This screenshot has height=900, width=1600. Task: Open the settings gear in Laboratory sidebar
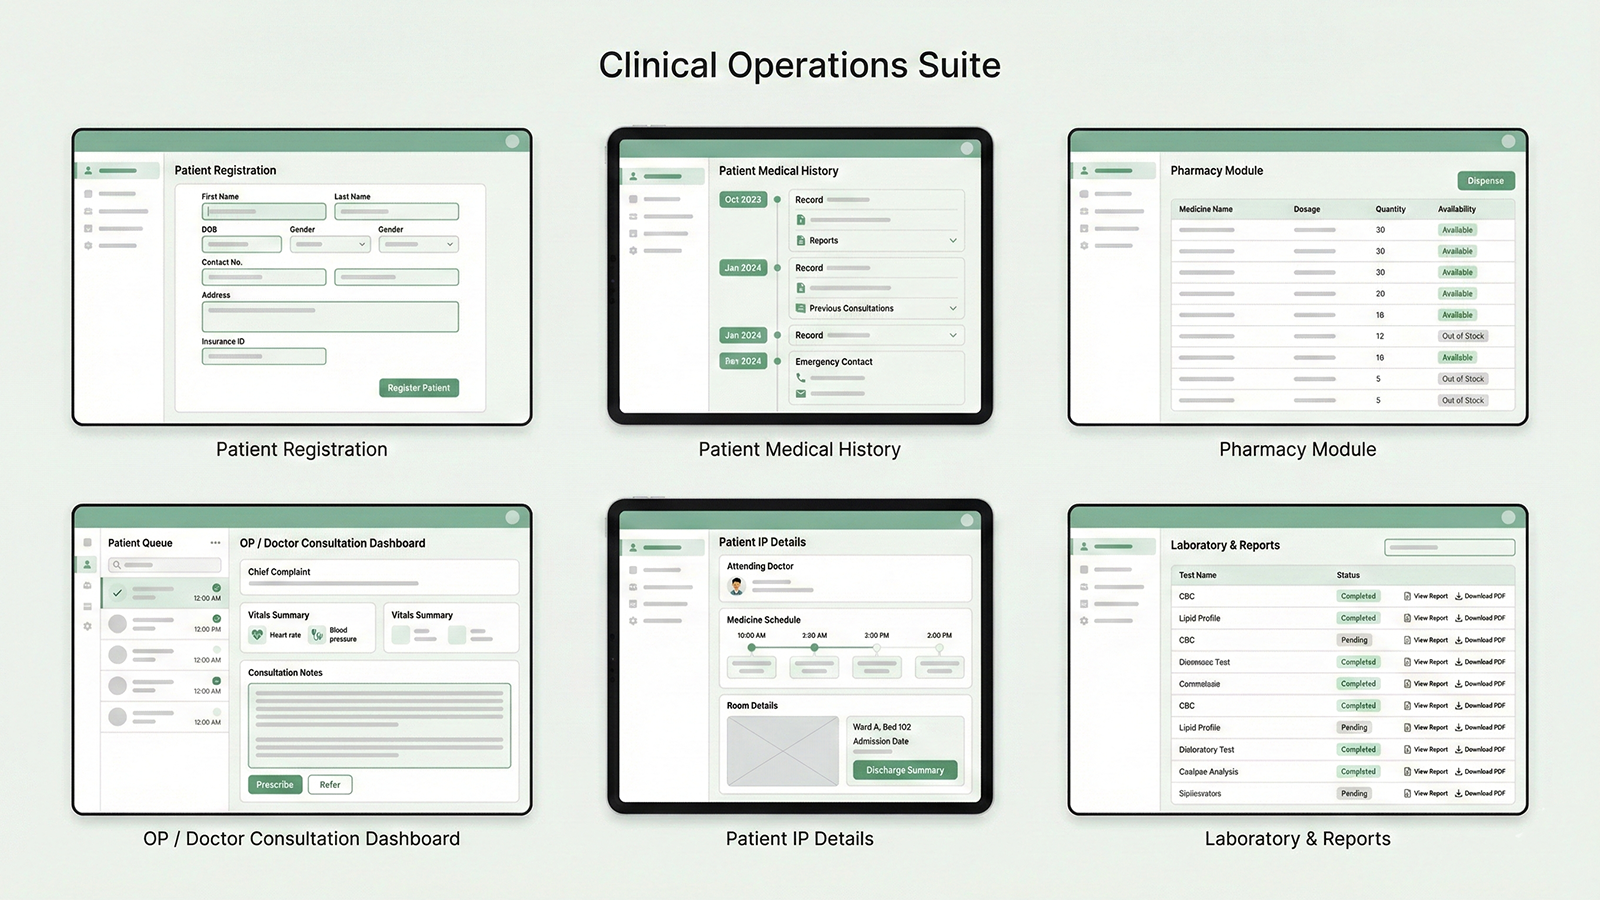click(x=1084, y=621)
